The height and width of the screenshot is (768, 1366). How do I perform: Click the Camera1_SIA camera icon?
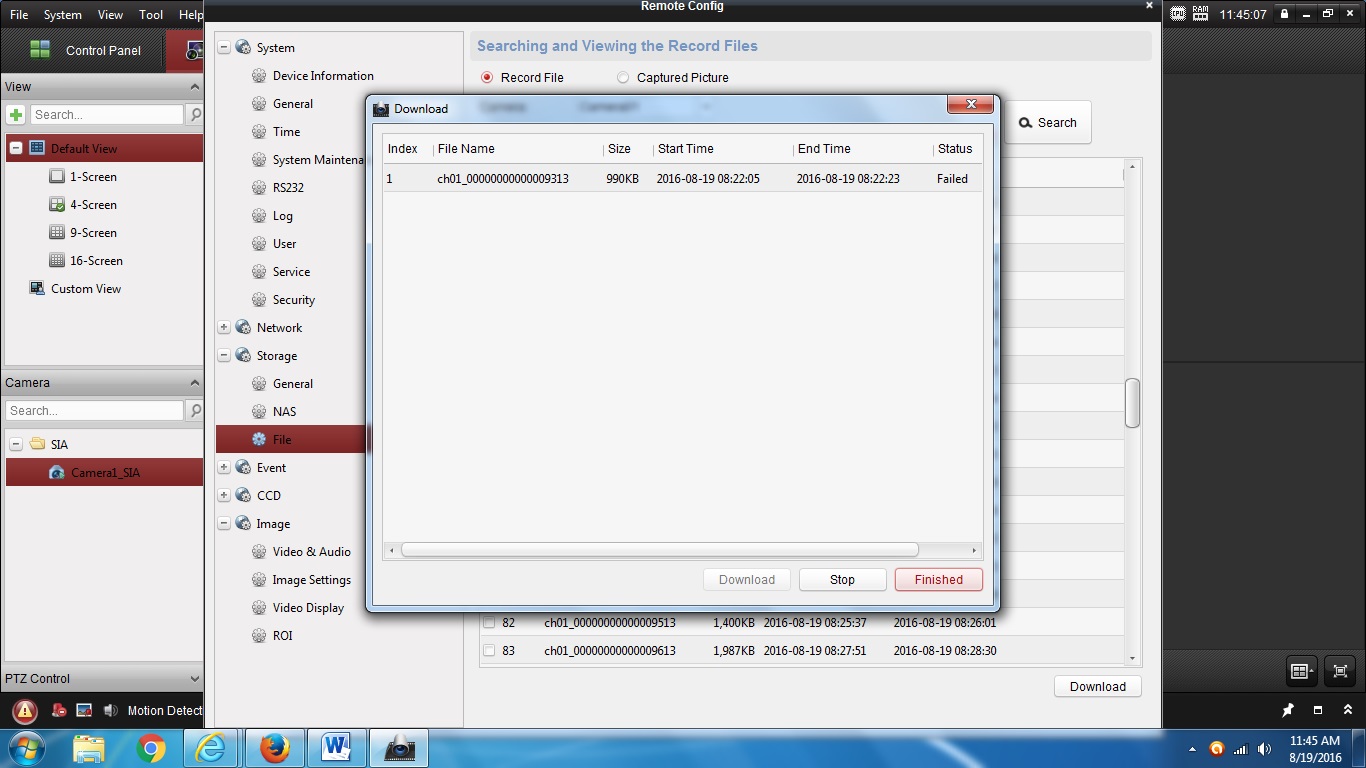57,473
